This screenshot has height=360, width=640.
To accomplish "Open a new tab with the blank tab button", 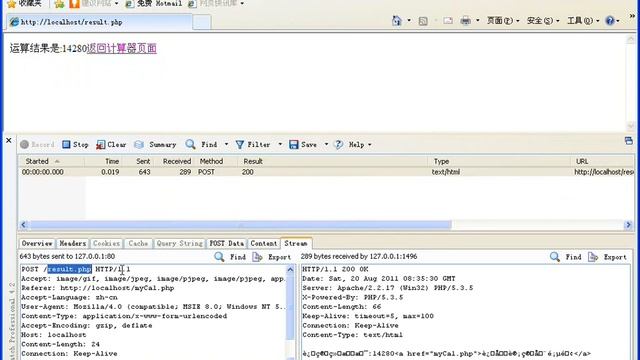I will [202, 22].
